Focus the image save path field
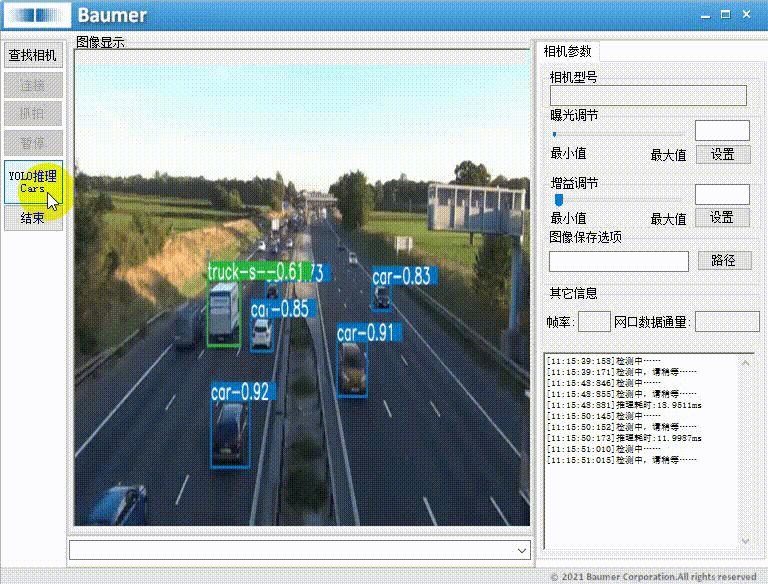Viewport: 768px width, 584px height. pos(619,261)
